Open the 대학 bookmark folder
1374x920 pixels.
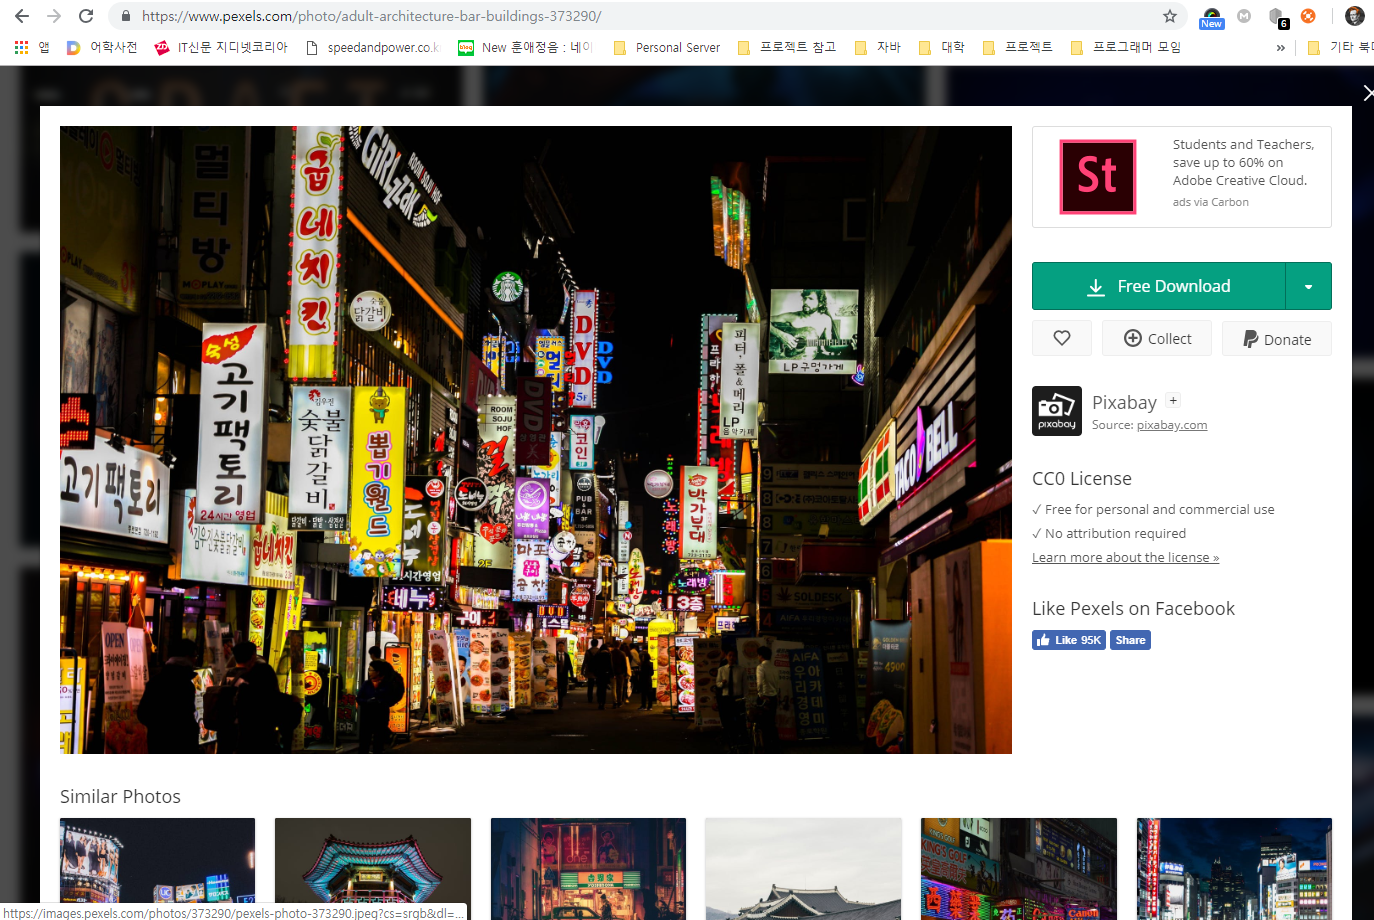click(x=942, y=47)
